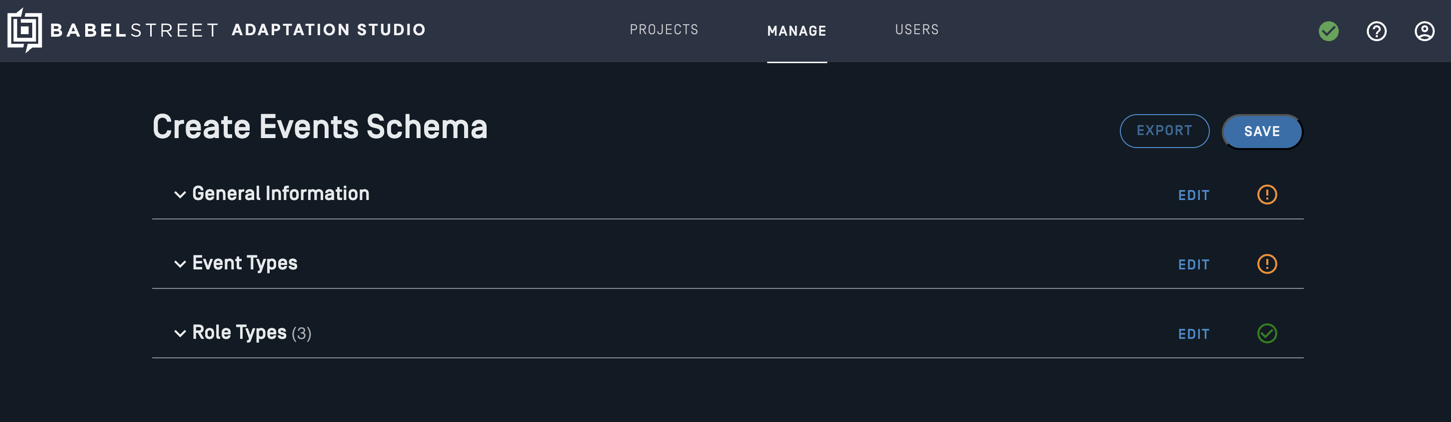Switch to the Projects tab
The image size is (1451, 422).
(x=664, y=30)
